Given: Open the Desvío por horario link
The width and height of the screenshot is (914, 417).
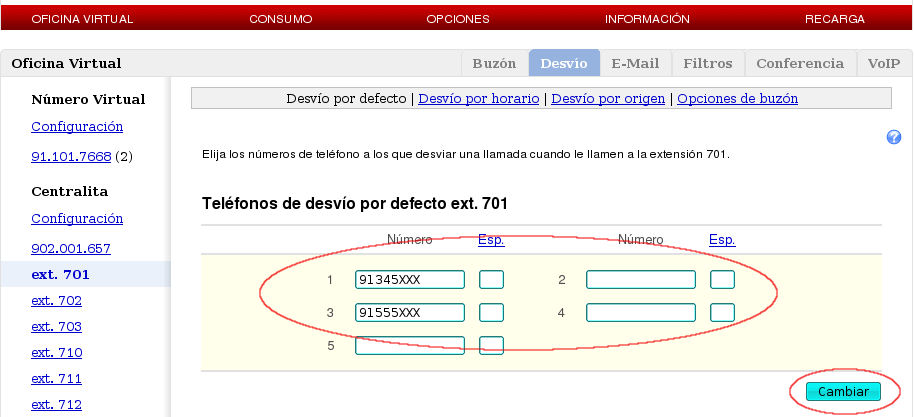Looking at the screenshot, I should 478,99.
